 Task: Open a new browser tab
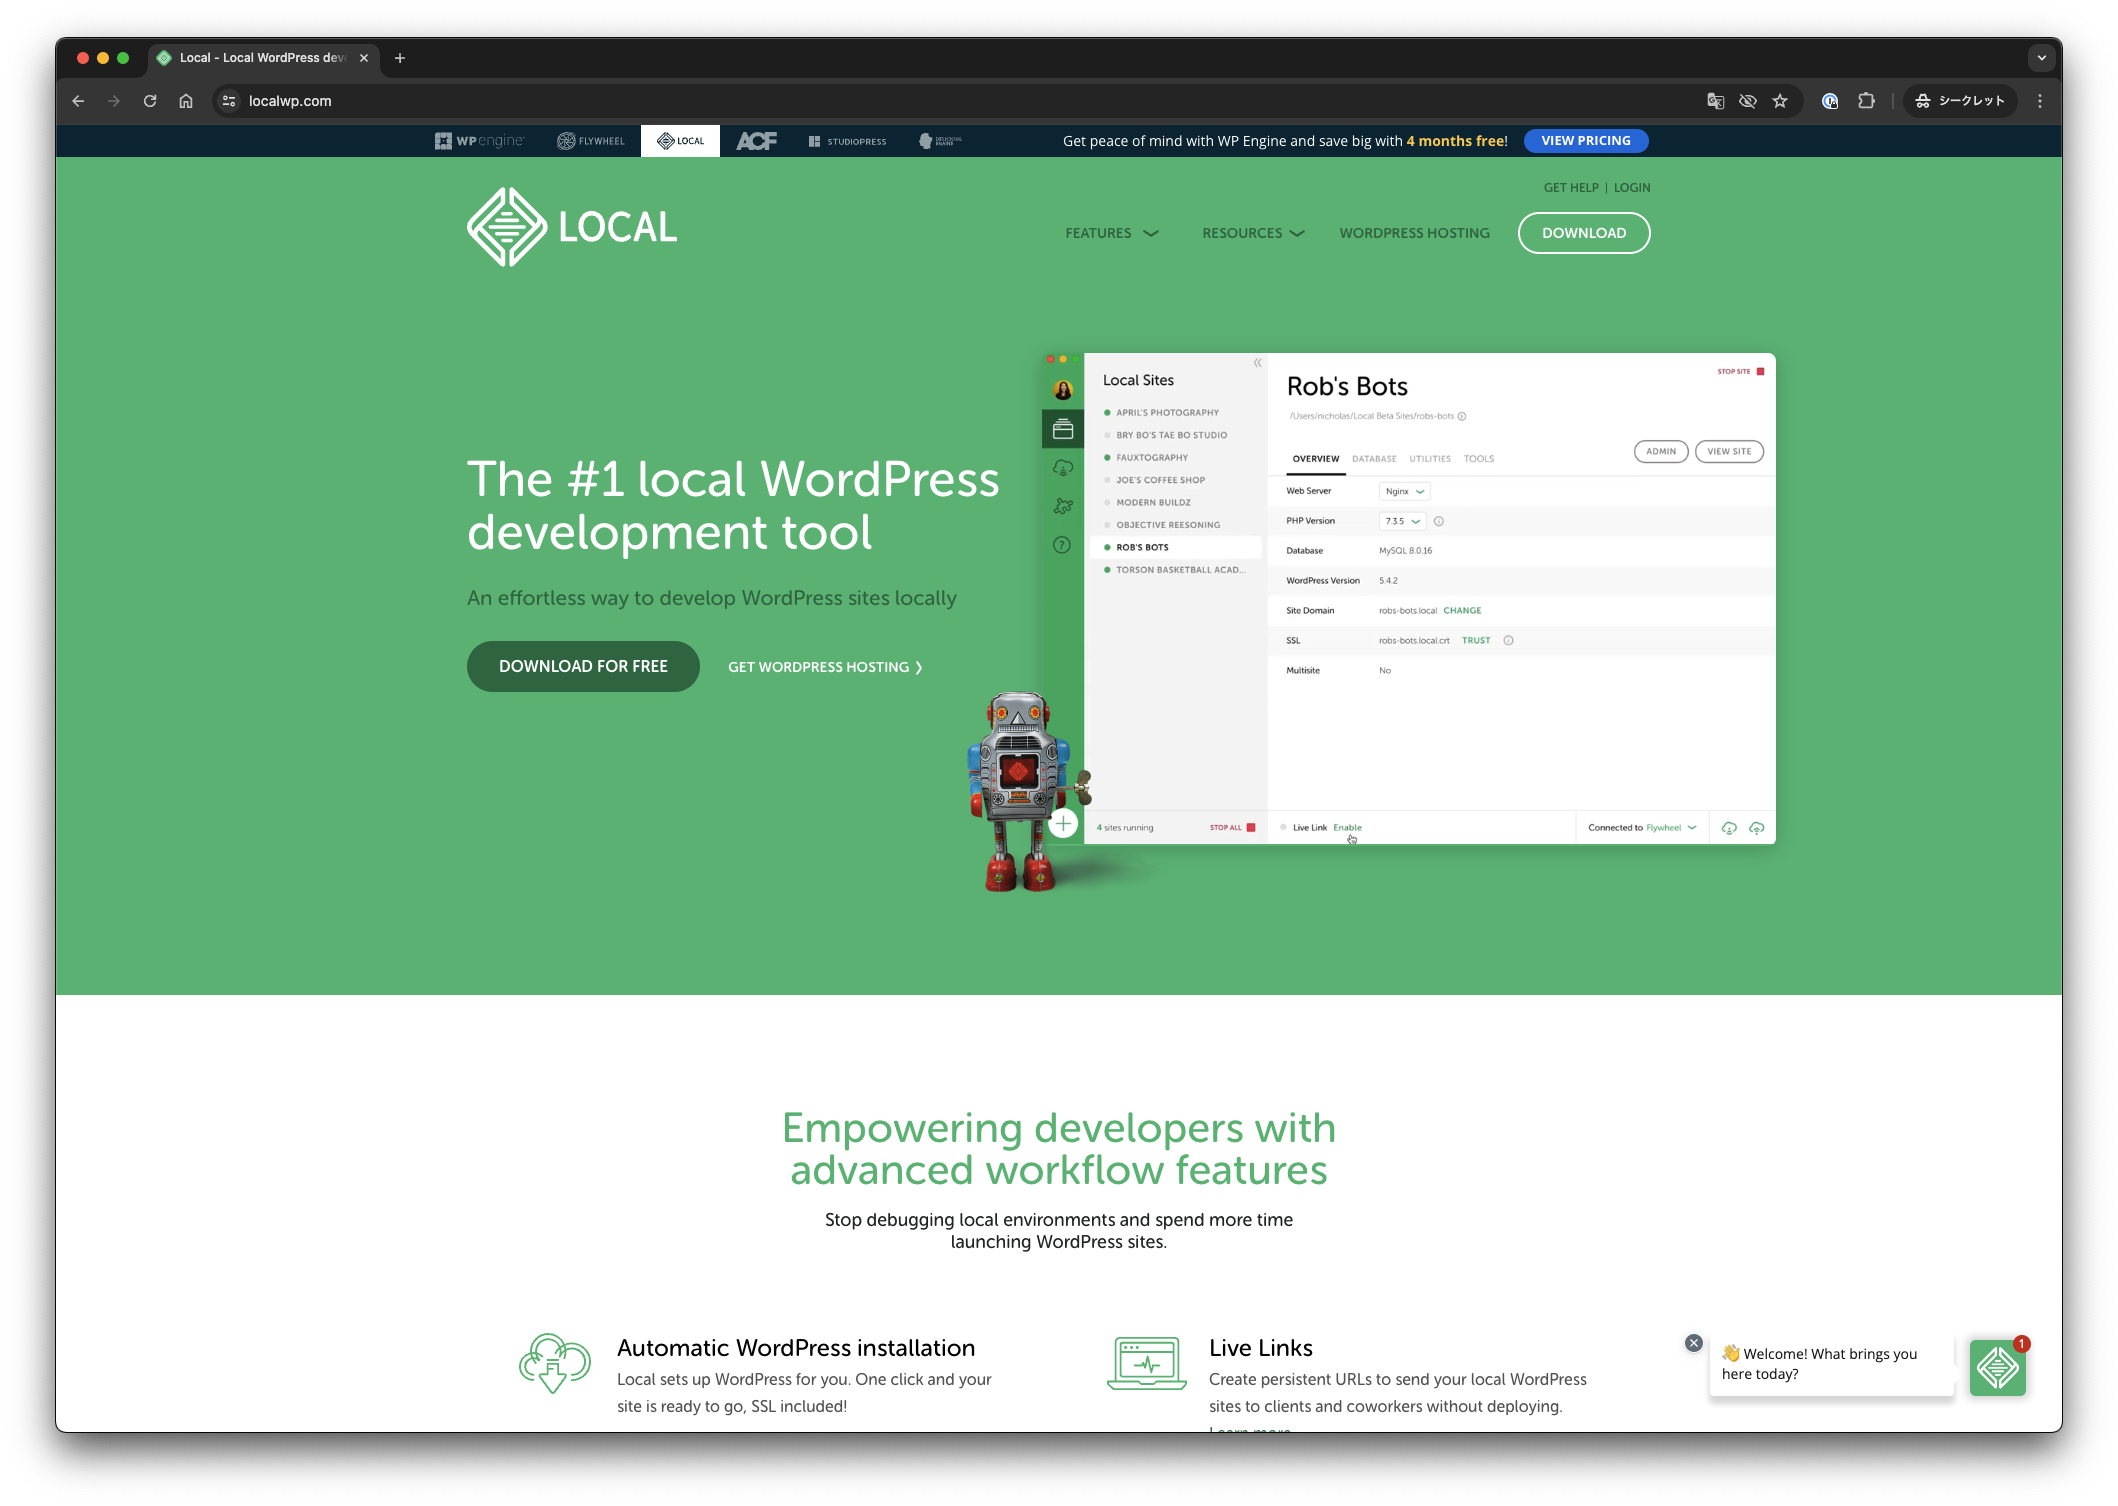coord(400,58)
